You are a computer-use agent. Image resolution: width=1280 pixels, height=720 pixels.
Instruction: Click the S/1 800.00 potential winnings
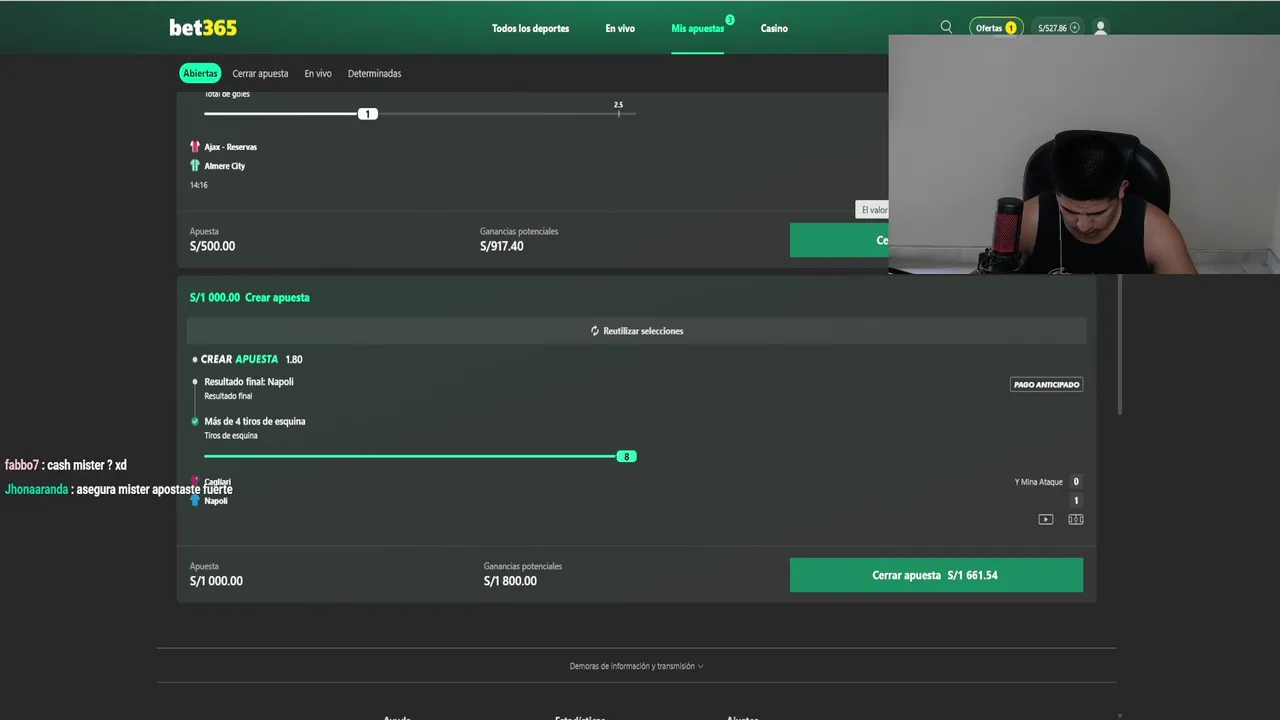(x=510, y=581)
